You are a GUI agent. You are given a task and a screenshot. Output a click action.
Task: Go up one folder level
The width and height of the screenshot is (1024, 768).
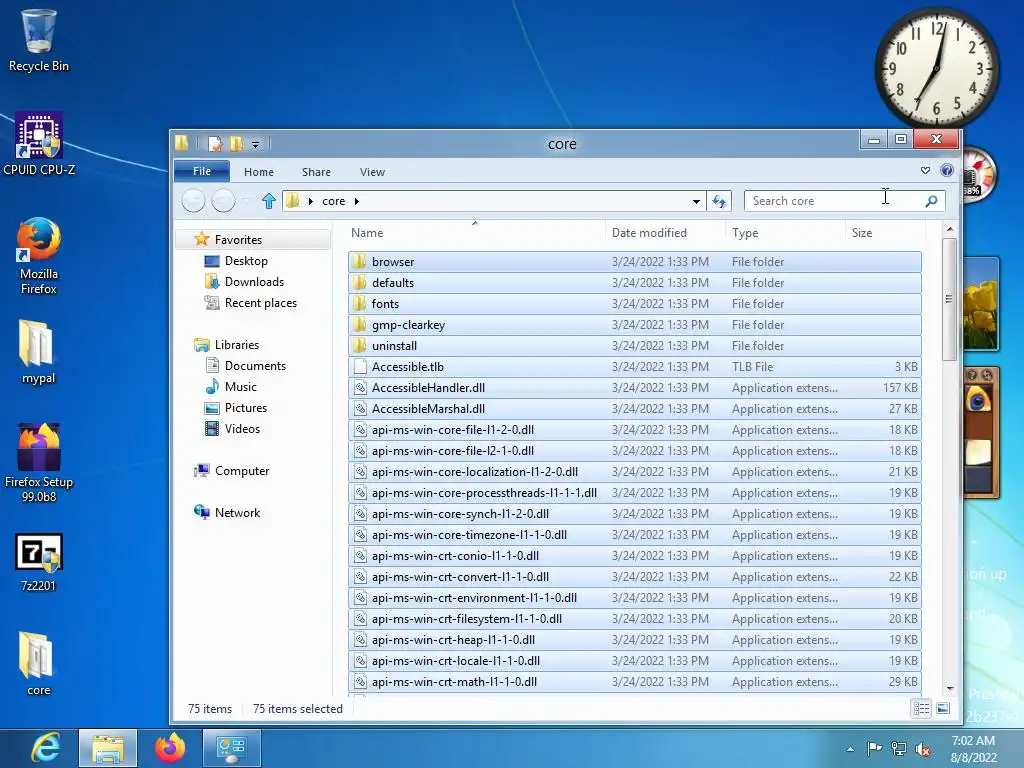[x=268, y=200]
